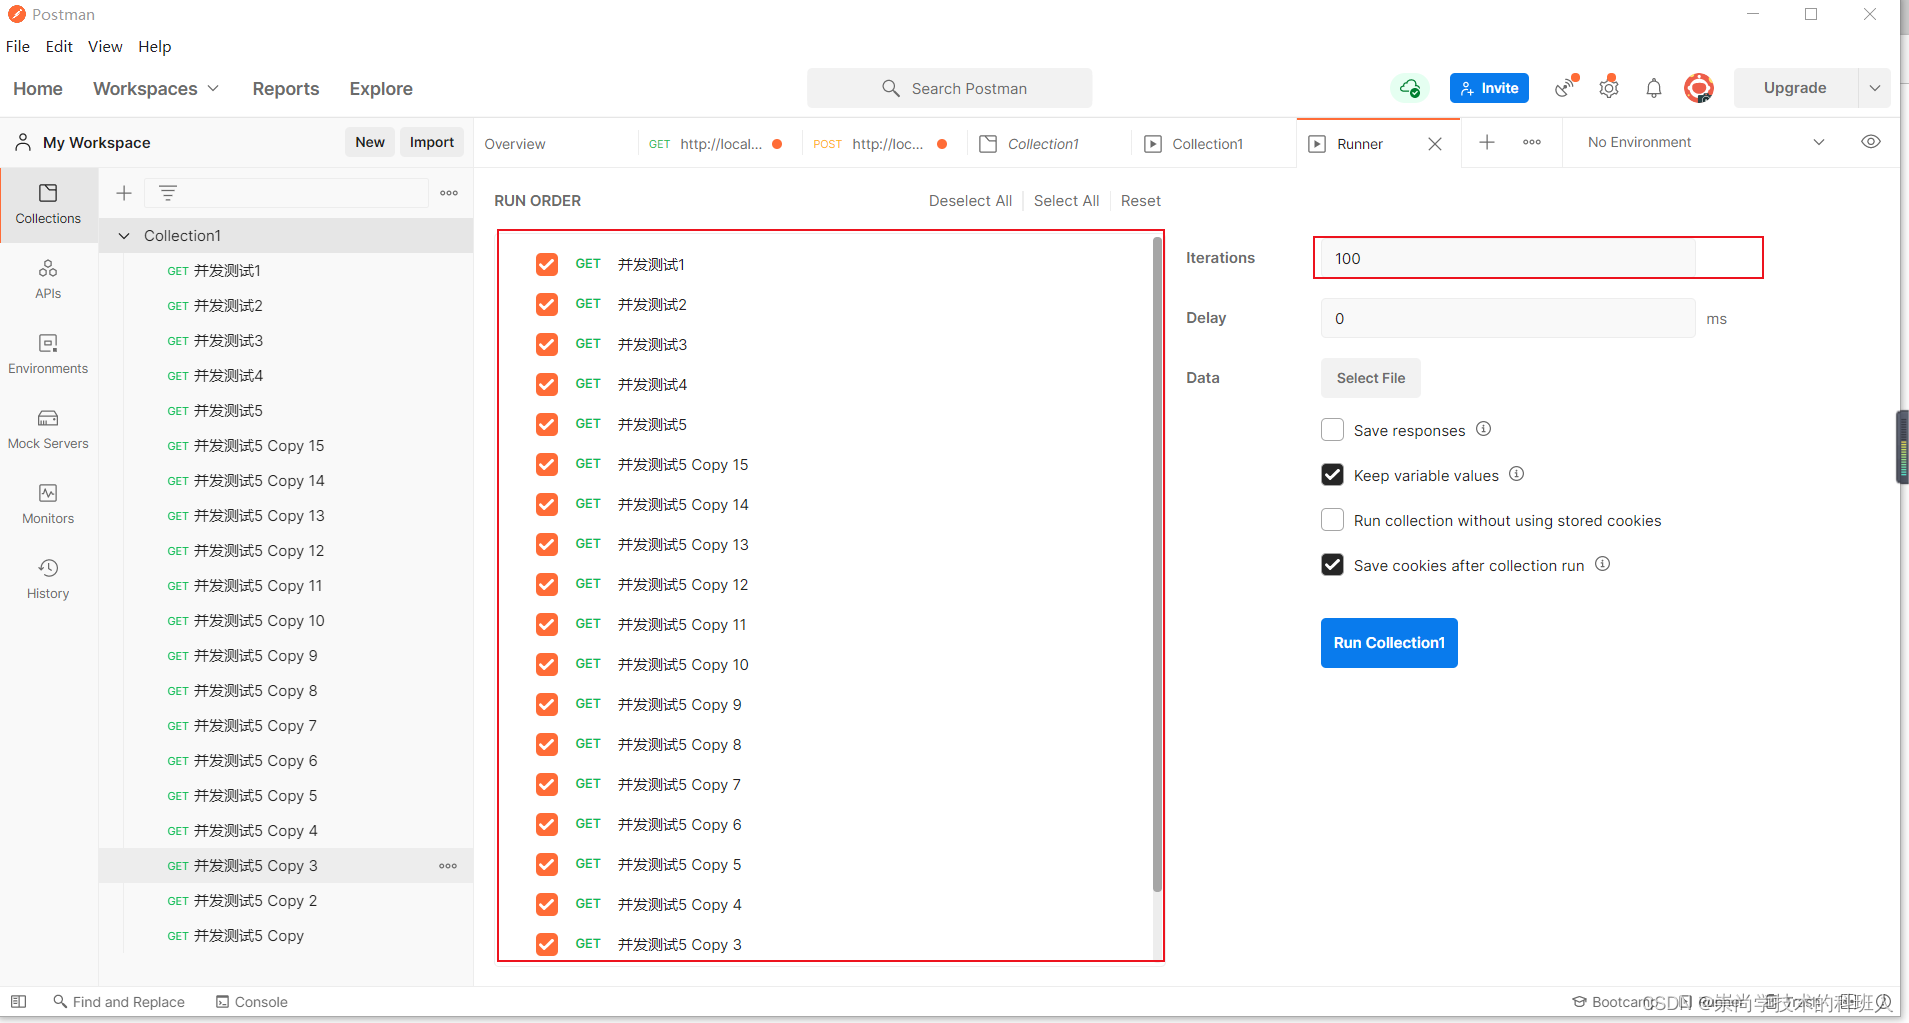This screenshot has width=1909, height=1023.
Task: Open the No Environment dropdown
Action: 1706,142
